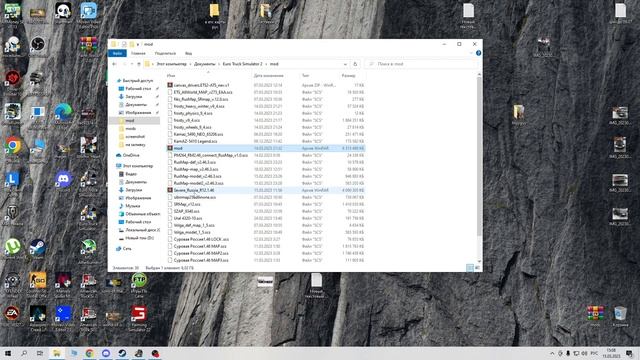Select the Severe_Russia_R12.1.46 archive file

click(265, 190)
